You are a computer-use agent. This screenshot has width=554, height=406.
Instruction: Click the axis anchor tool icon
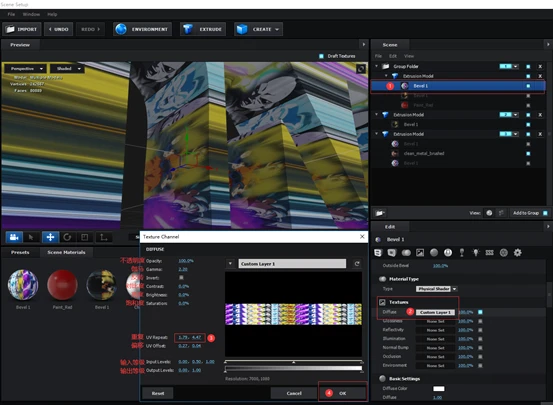click(x=103, y=237)
